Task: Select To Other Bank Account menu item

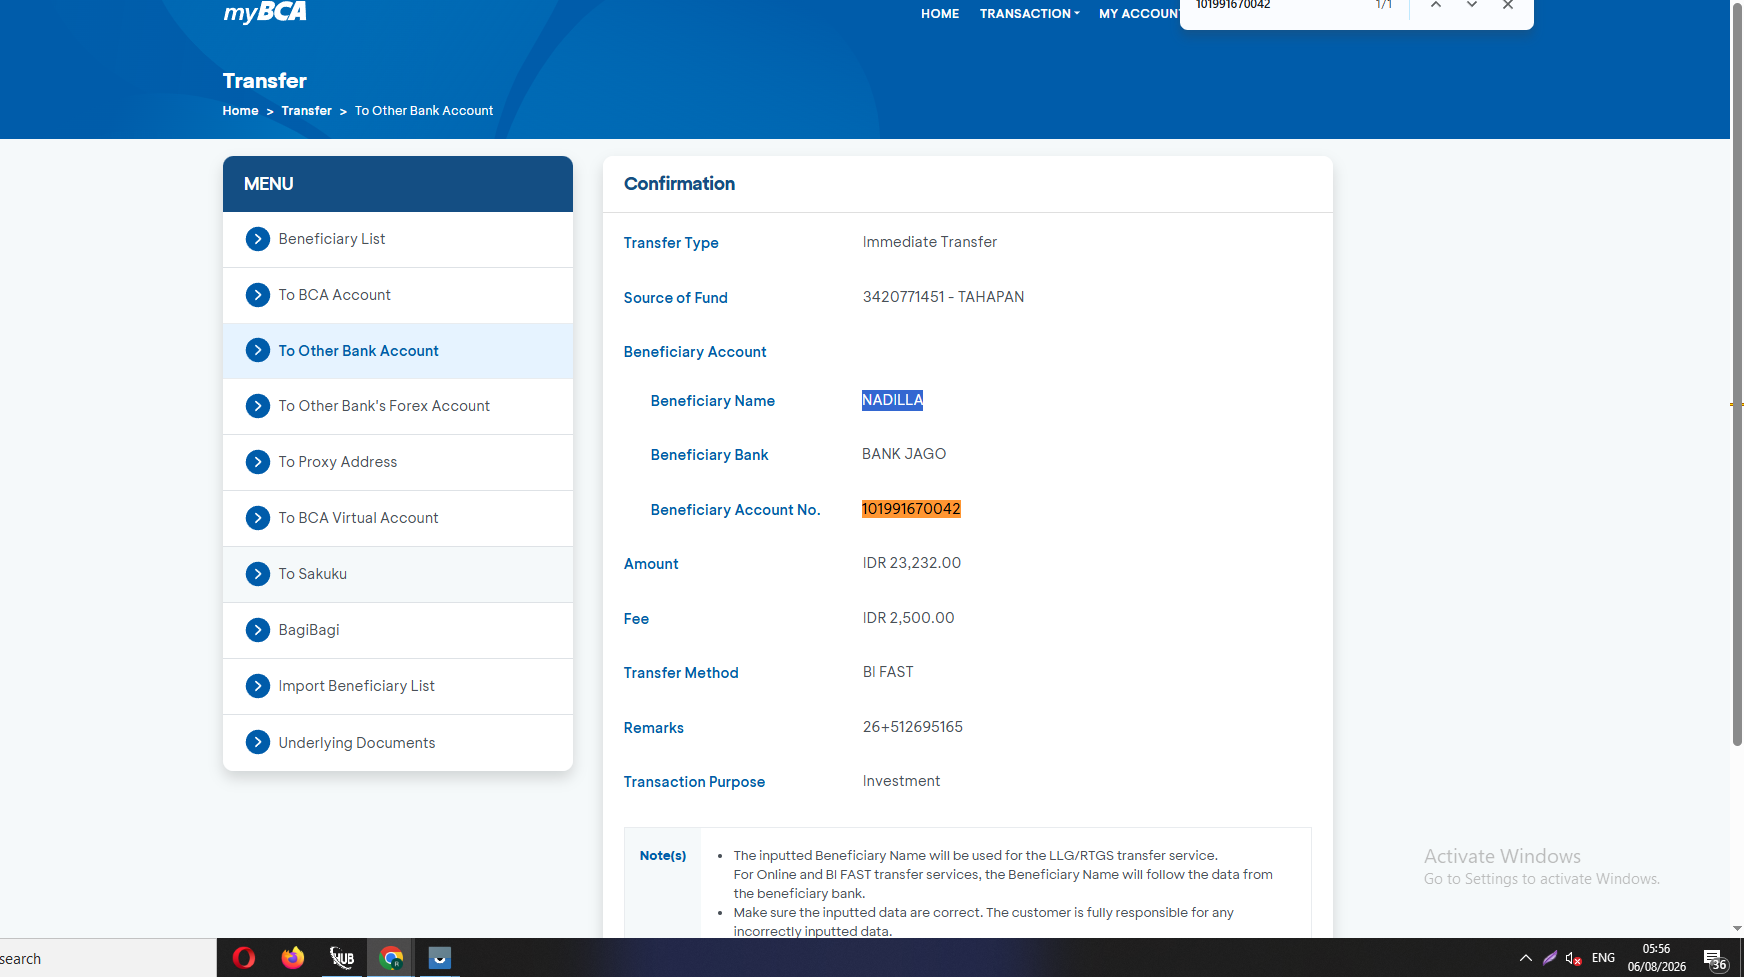Action: [x=398, y=351]
